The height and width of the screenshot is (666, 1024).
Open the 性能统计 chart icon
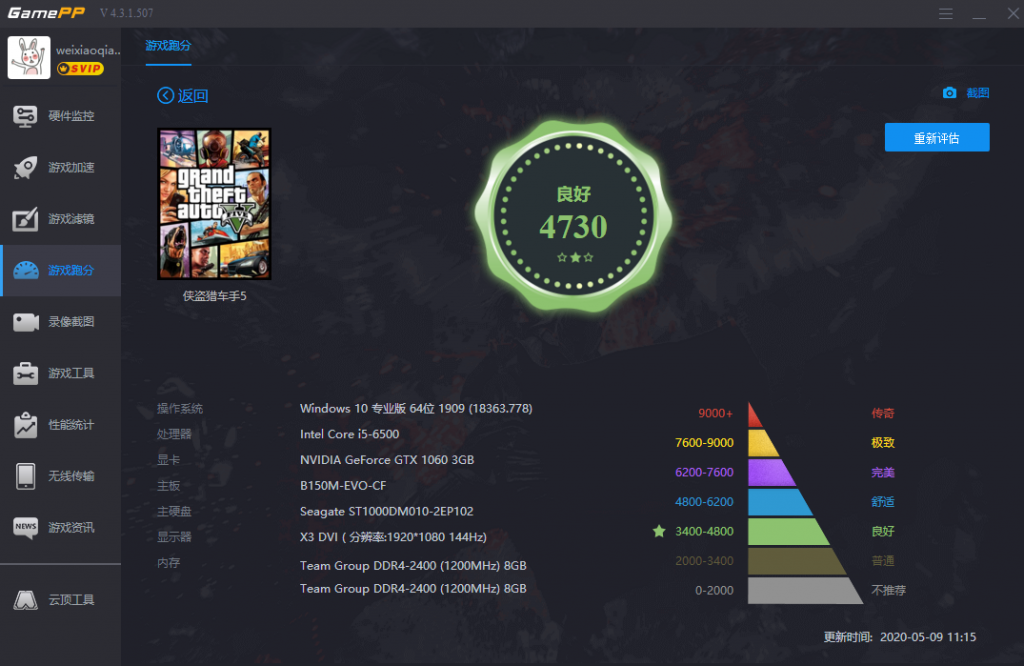tap(25, 425)
